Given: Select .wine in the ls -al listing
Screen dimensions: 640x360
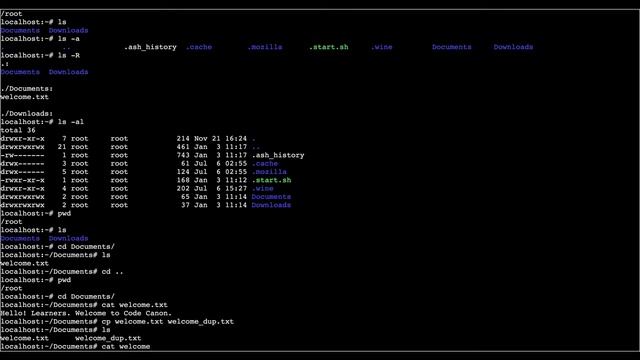Looking at the screenshot, I should pyautogui.click(x=262, y=189).
